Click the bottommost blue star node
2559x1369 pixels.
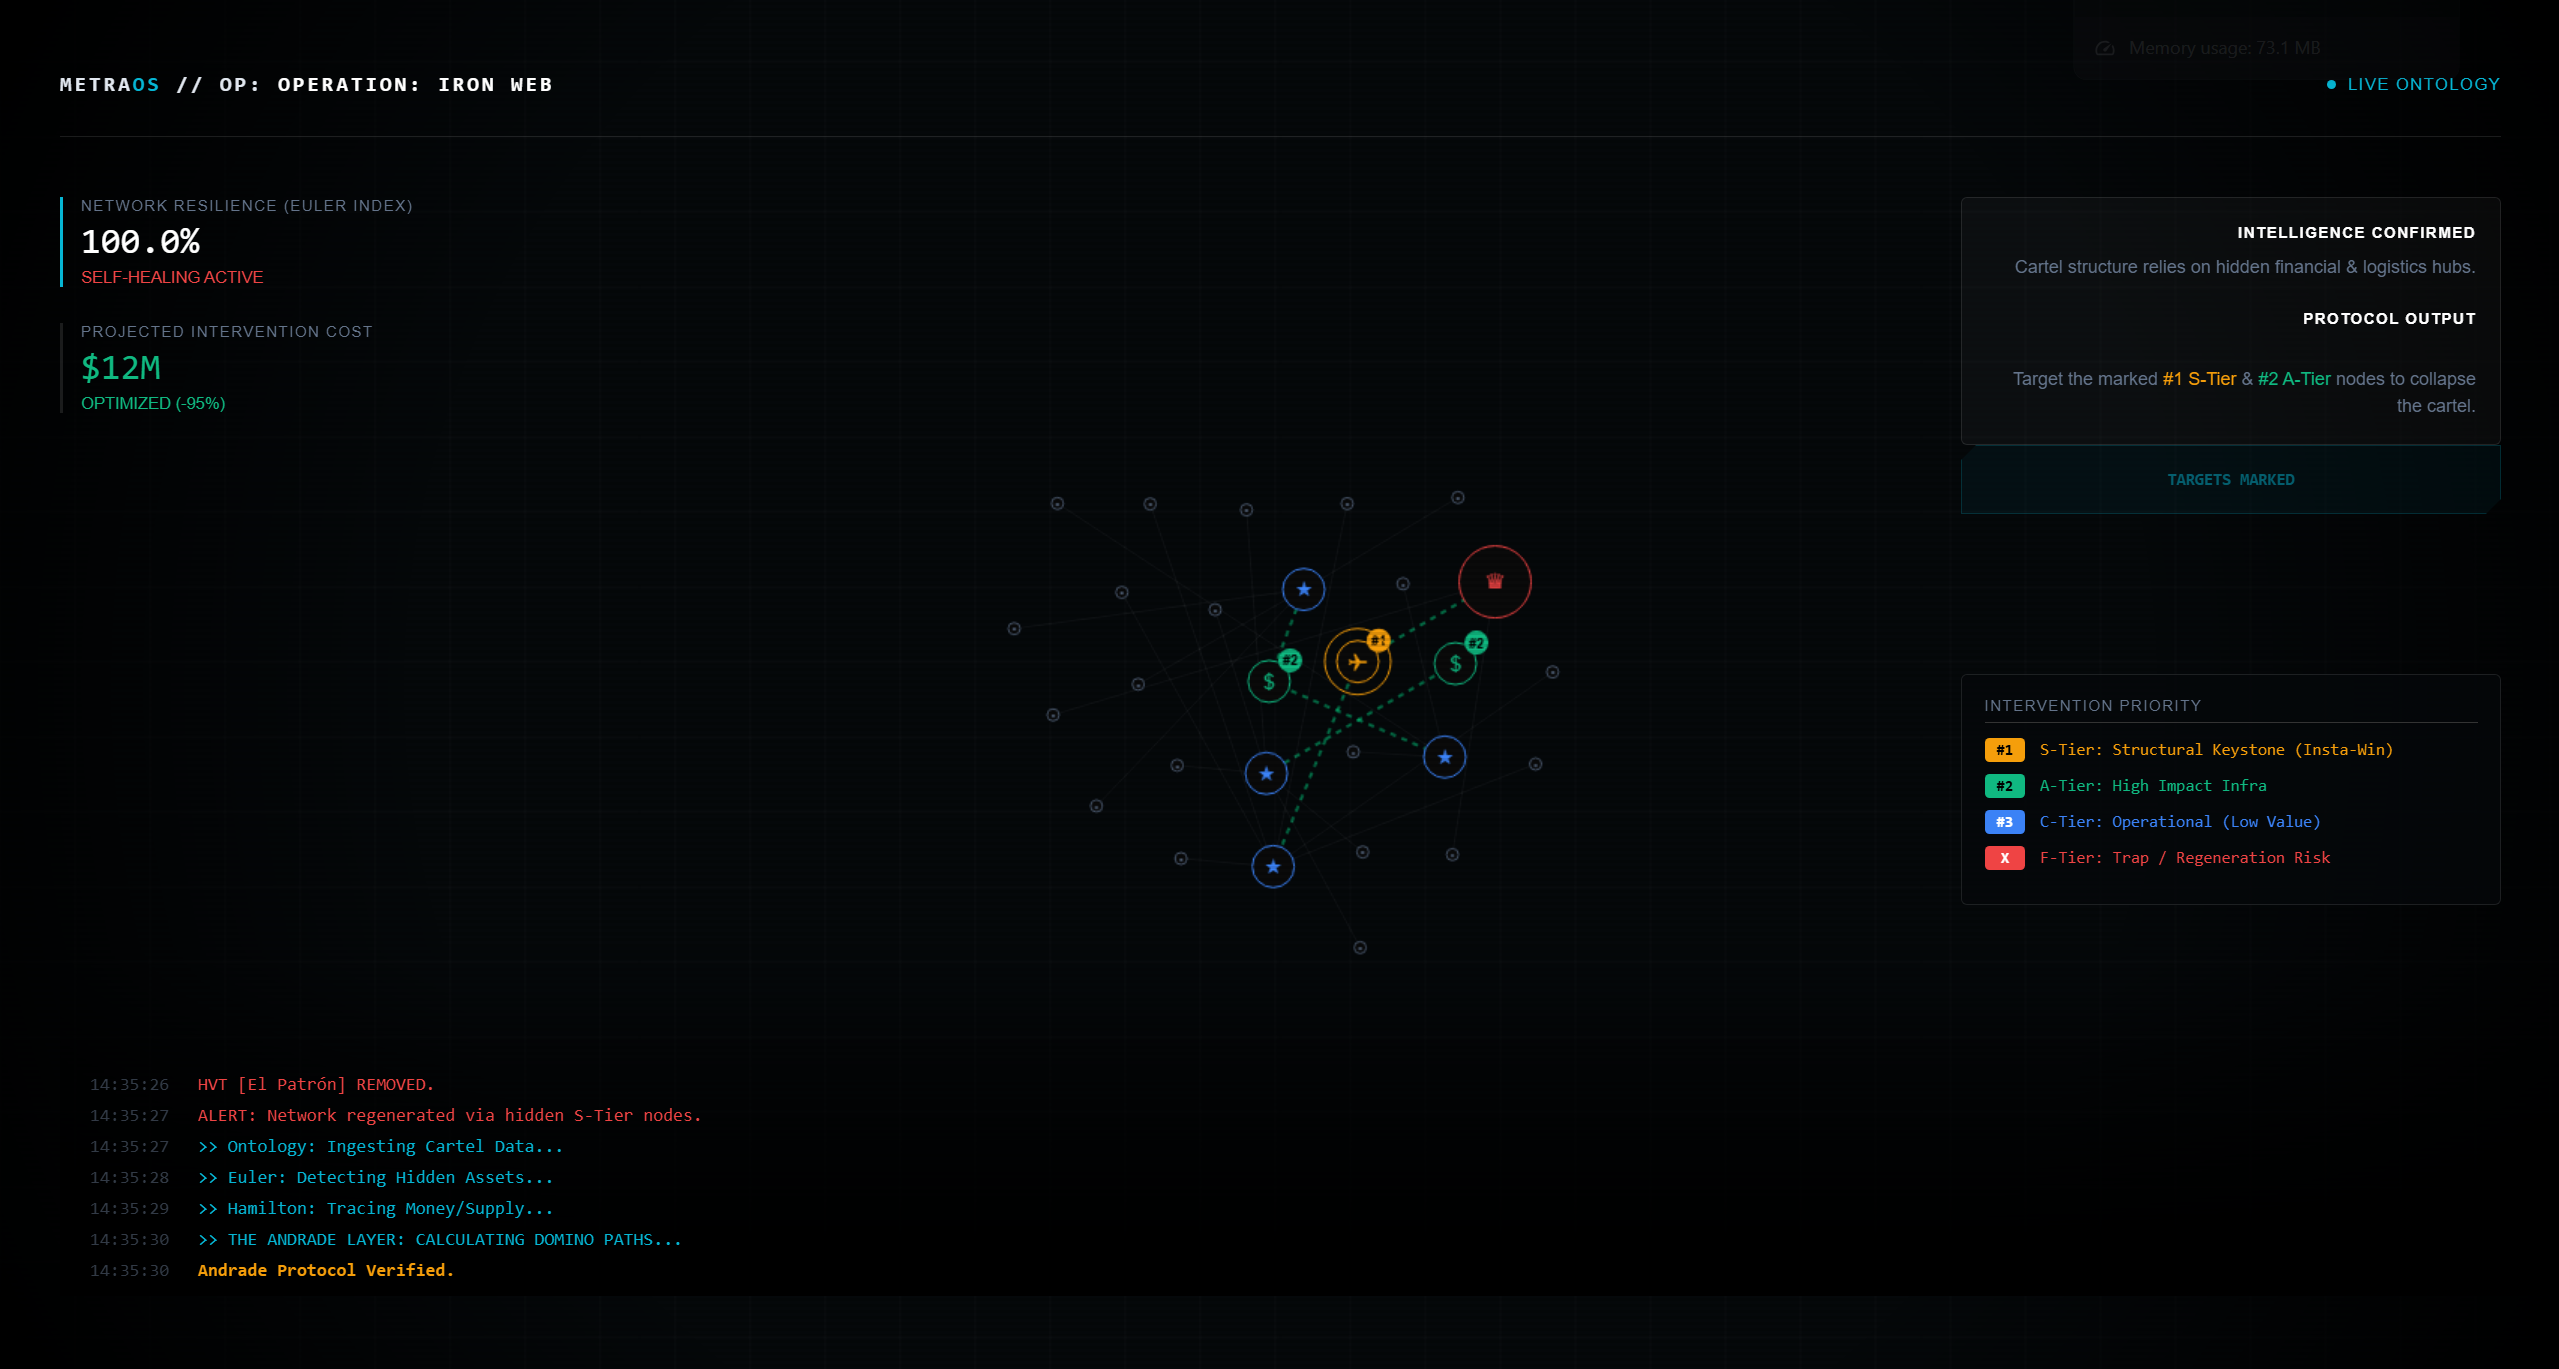pos(1273,866)
